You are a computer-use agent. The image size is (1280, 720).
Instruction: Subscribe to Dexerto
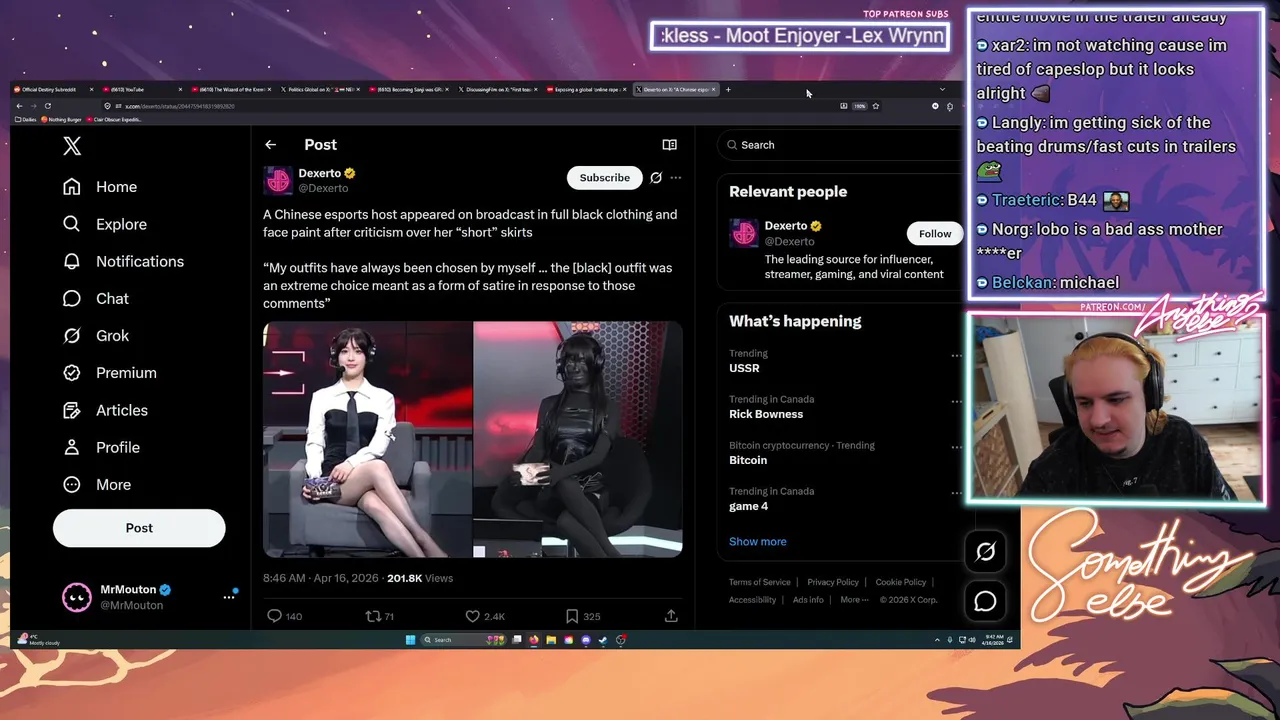click(x=605, y=177)
